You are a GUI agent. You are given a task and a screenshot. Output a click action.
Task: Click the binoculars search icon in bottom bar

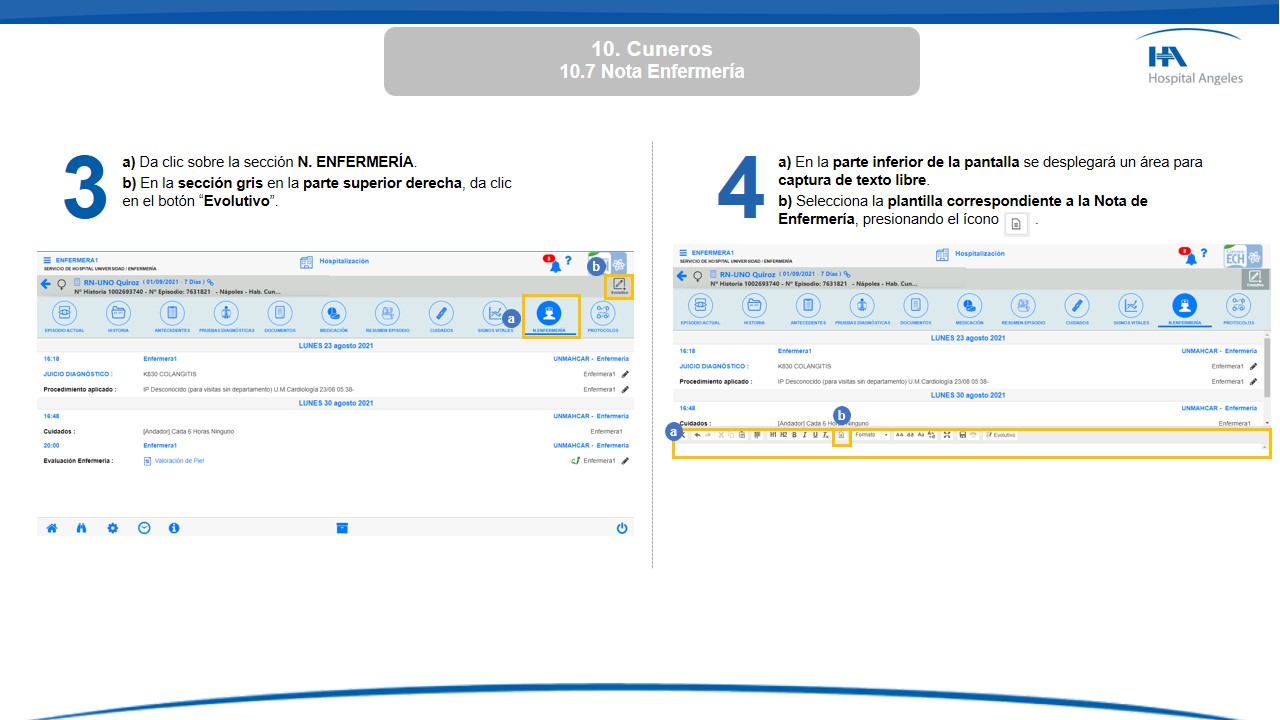pyautogui.click(x=82, y=528)
